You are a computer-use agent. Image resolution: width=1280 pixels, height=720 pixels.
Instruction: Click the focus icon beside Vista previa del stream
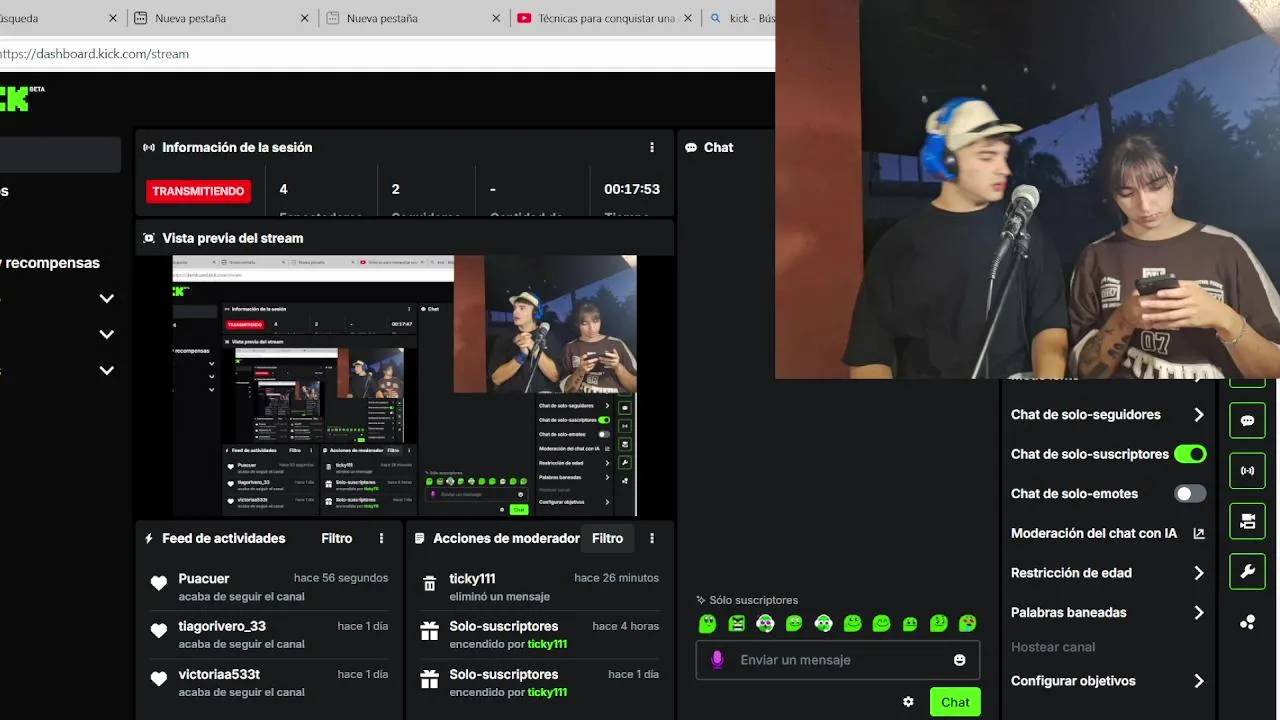tap(149, 238)
